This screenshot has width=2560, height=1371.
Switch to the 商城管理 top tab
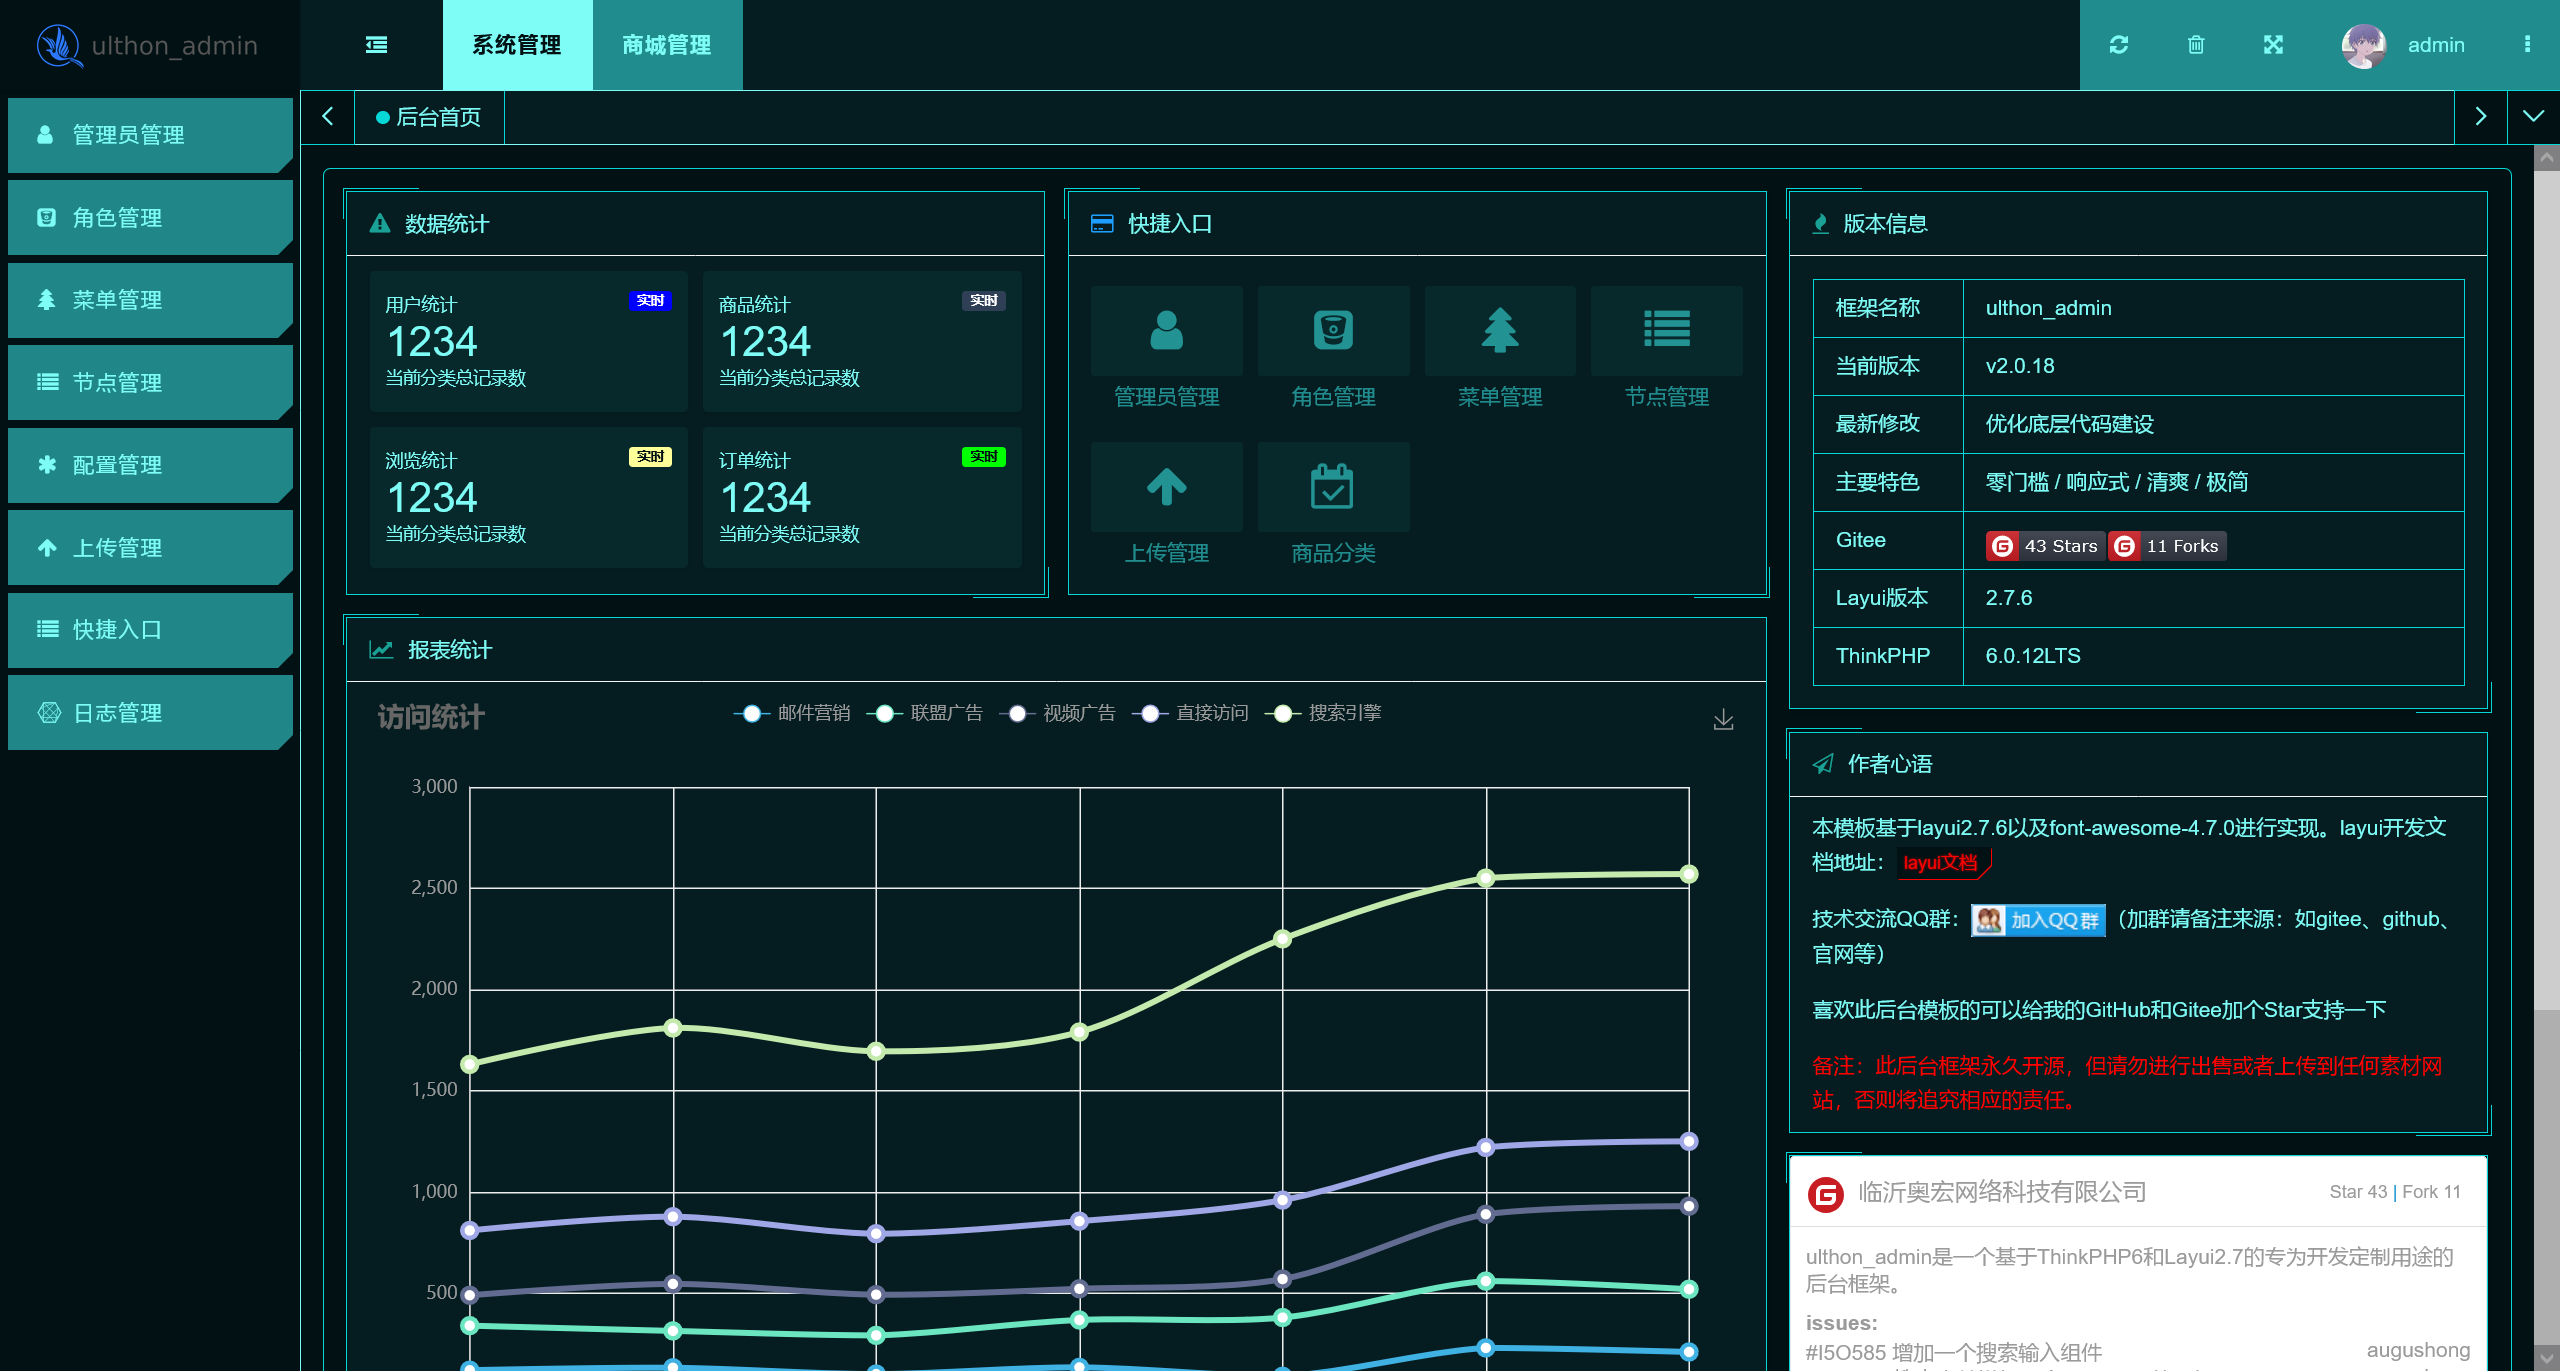667,45
